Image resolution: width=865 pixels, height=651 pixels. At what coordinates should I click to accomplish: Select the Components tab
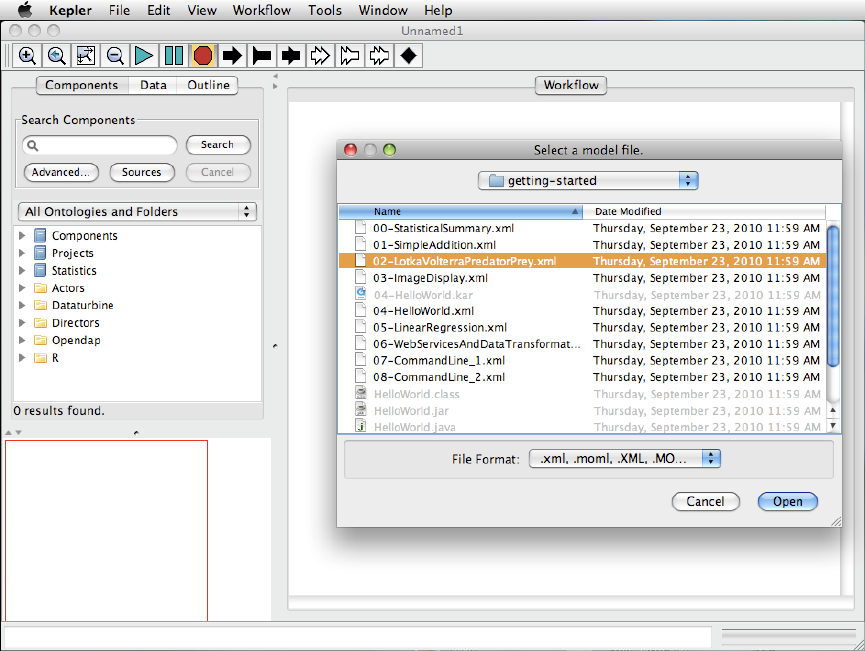(x=82, y=85)
